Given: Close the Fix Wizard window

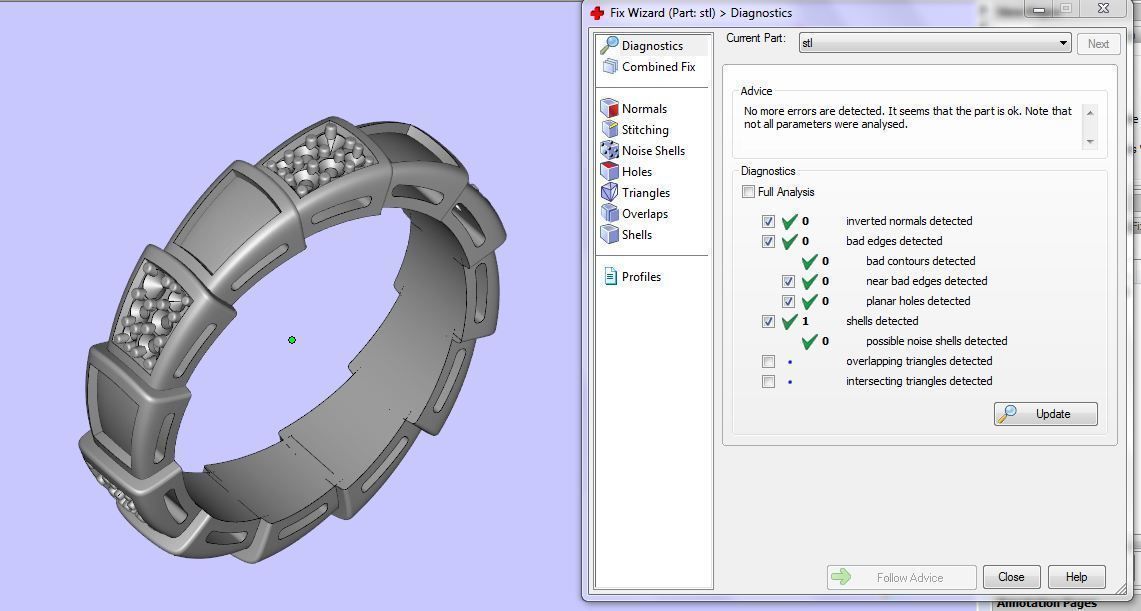Looking at the screenshot, I should tap(1104, 9).
